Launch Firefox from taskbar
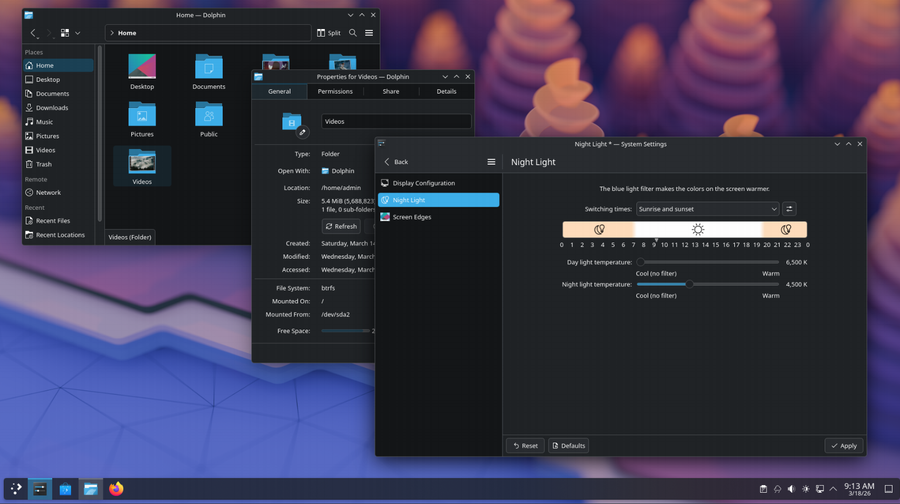 (x=116, y=489)
